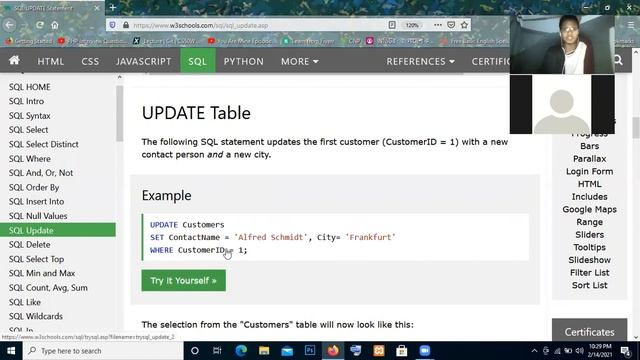
Task: Open File Explorer from taskbar
Action: click(x=264, y=351)
